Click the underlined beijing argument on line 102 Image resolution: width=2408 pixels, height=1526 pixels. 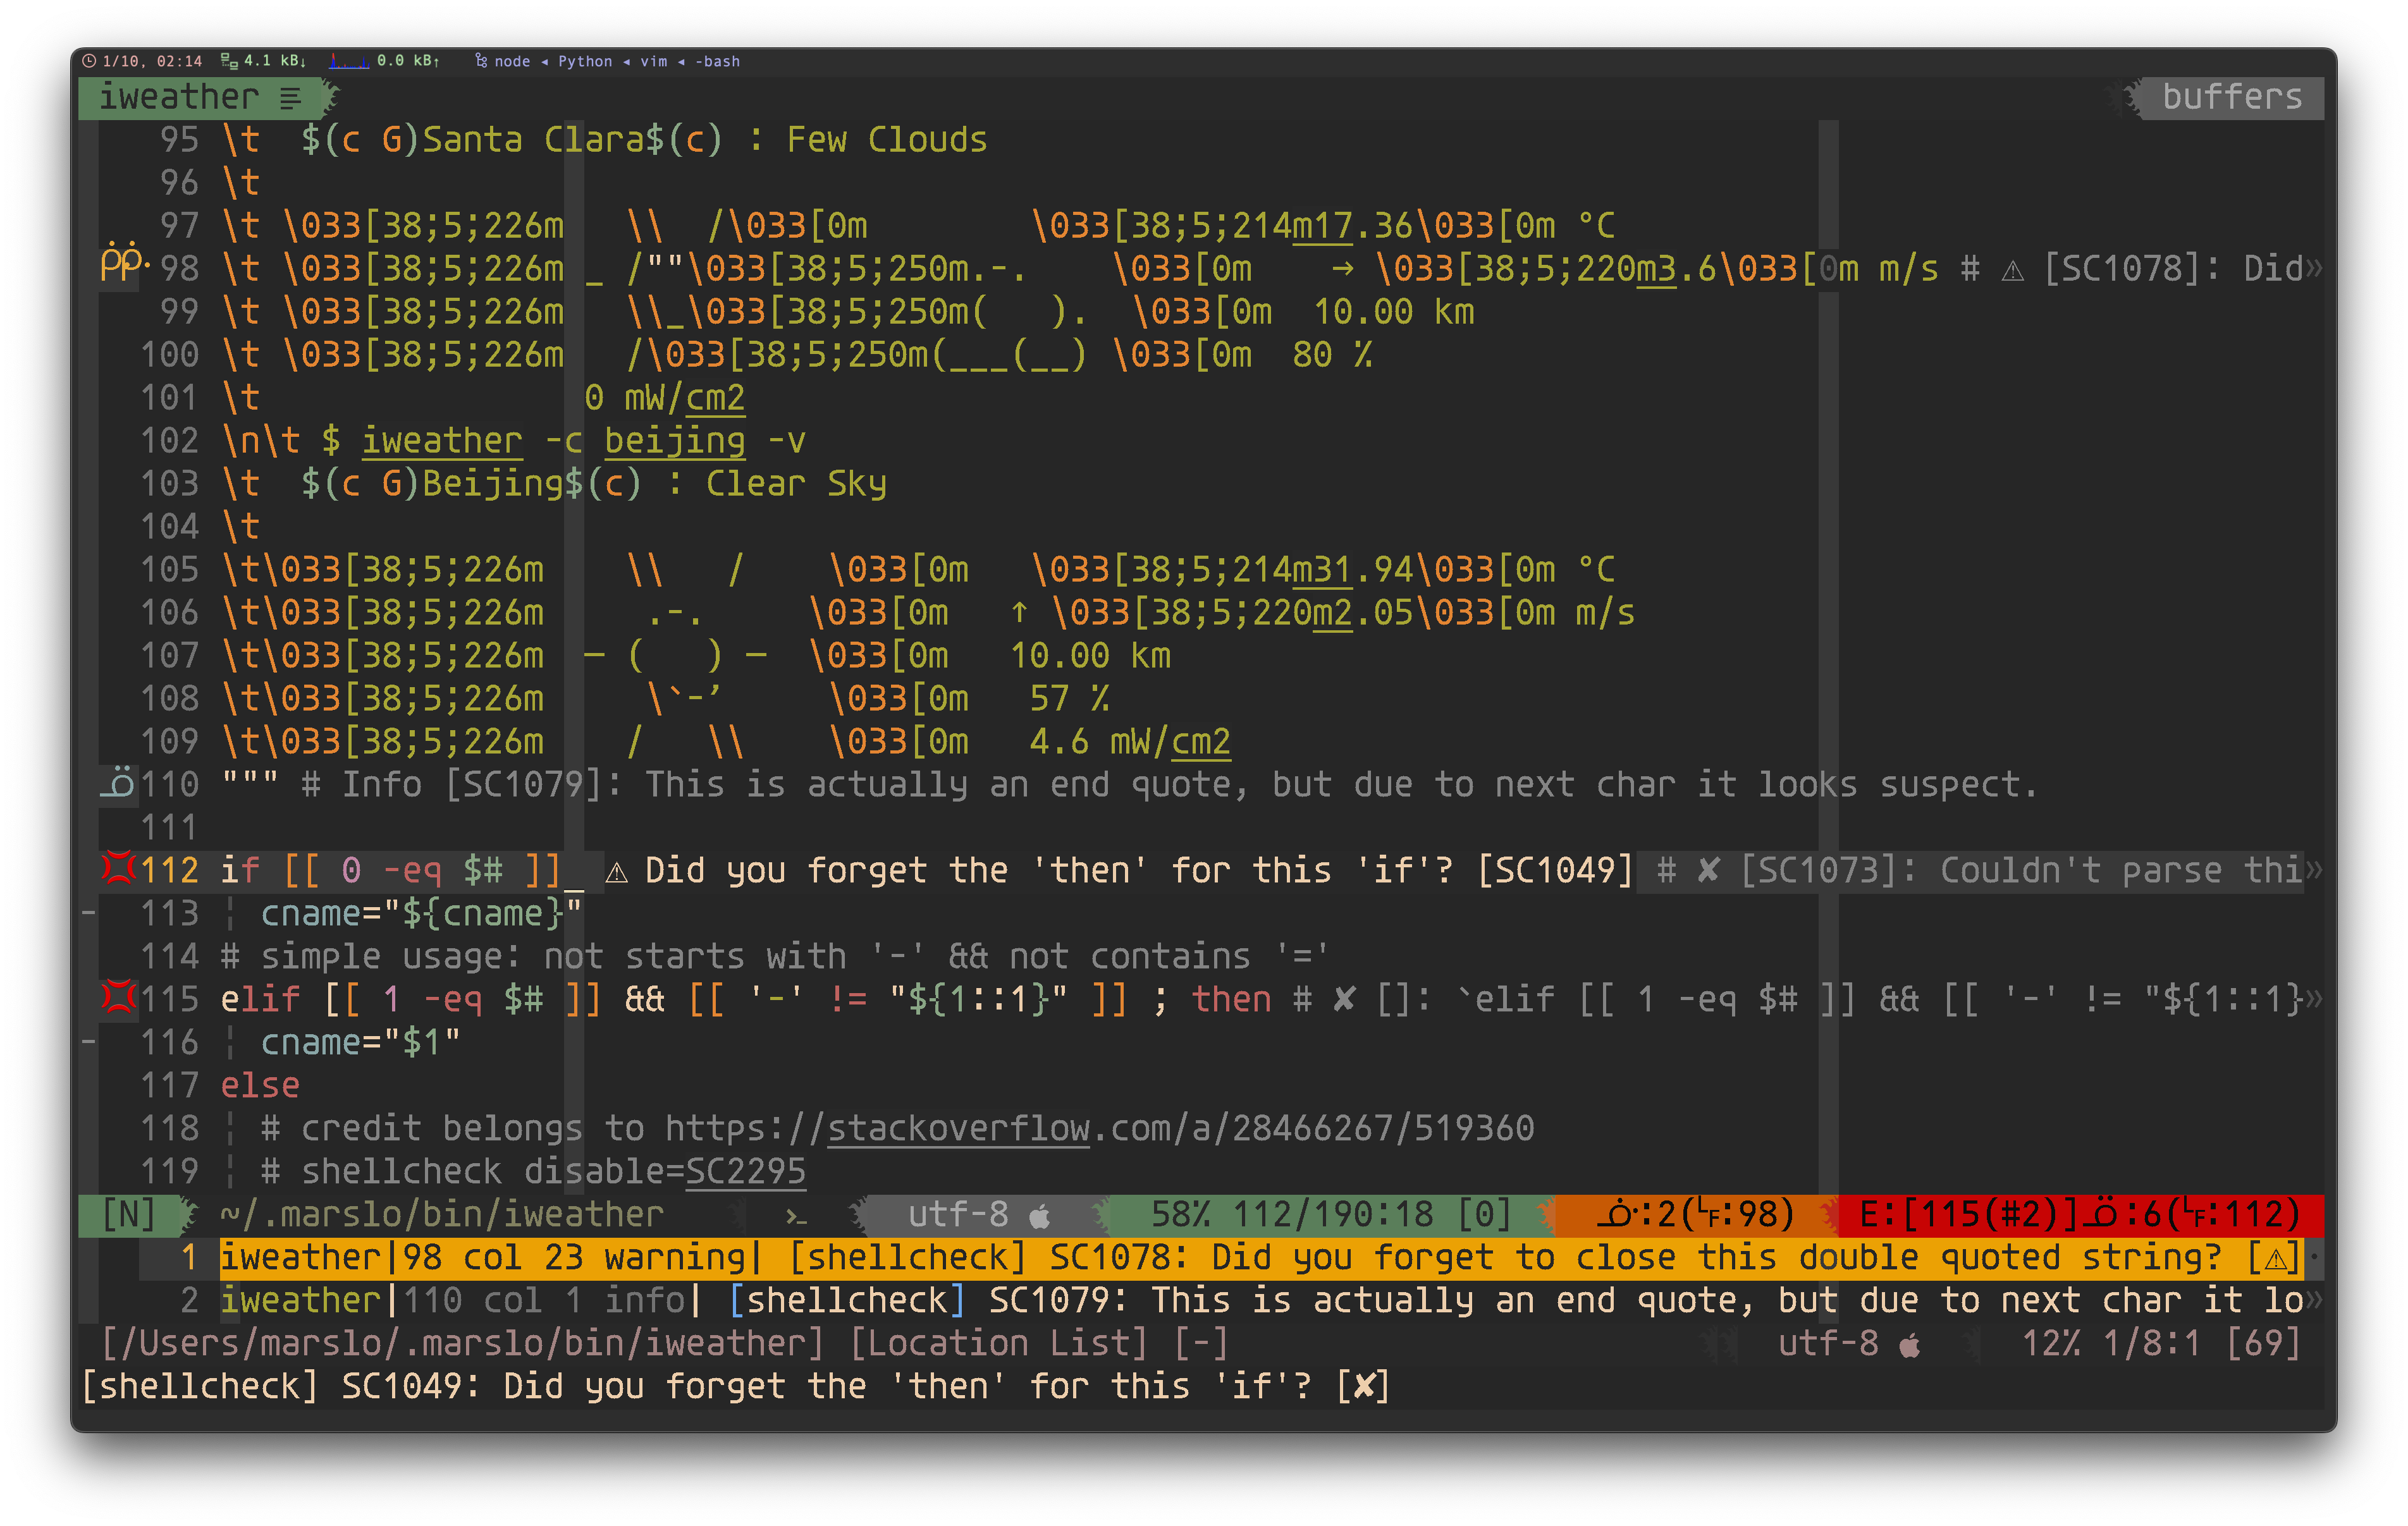coord(675,441)
